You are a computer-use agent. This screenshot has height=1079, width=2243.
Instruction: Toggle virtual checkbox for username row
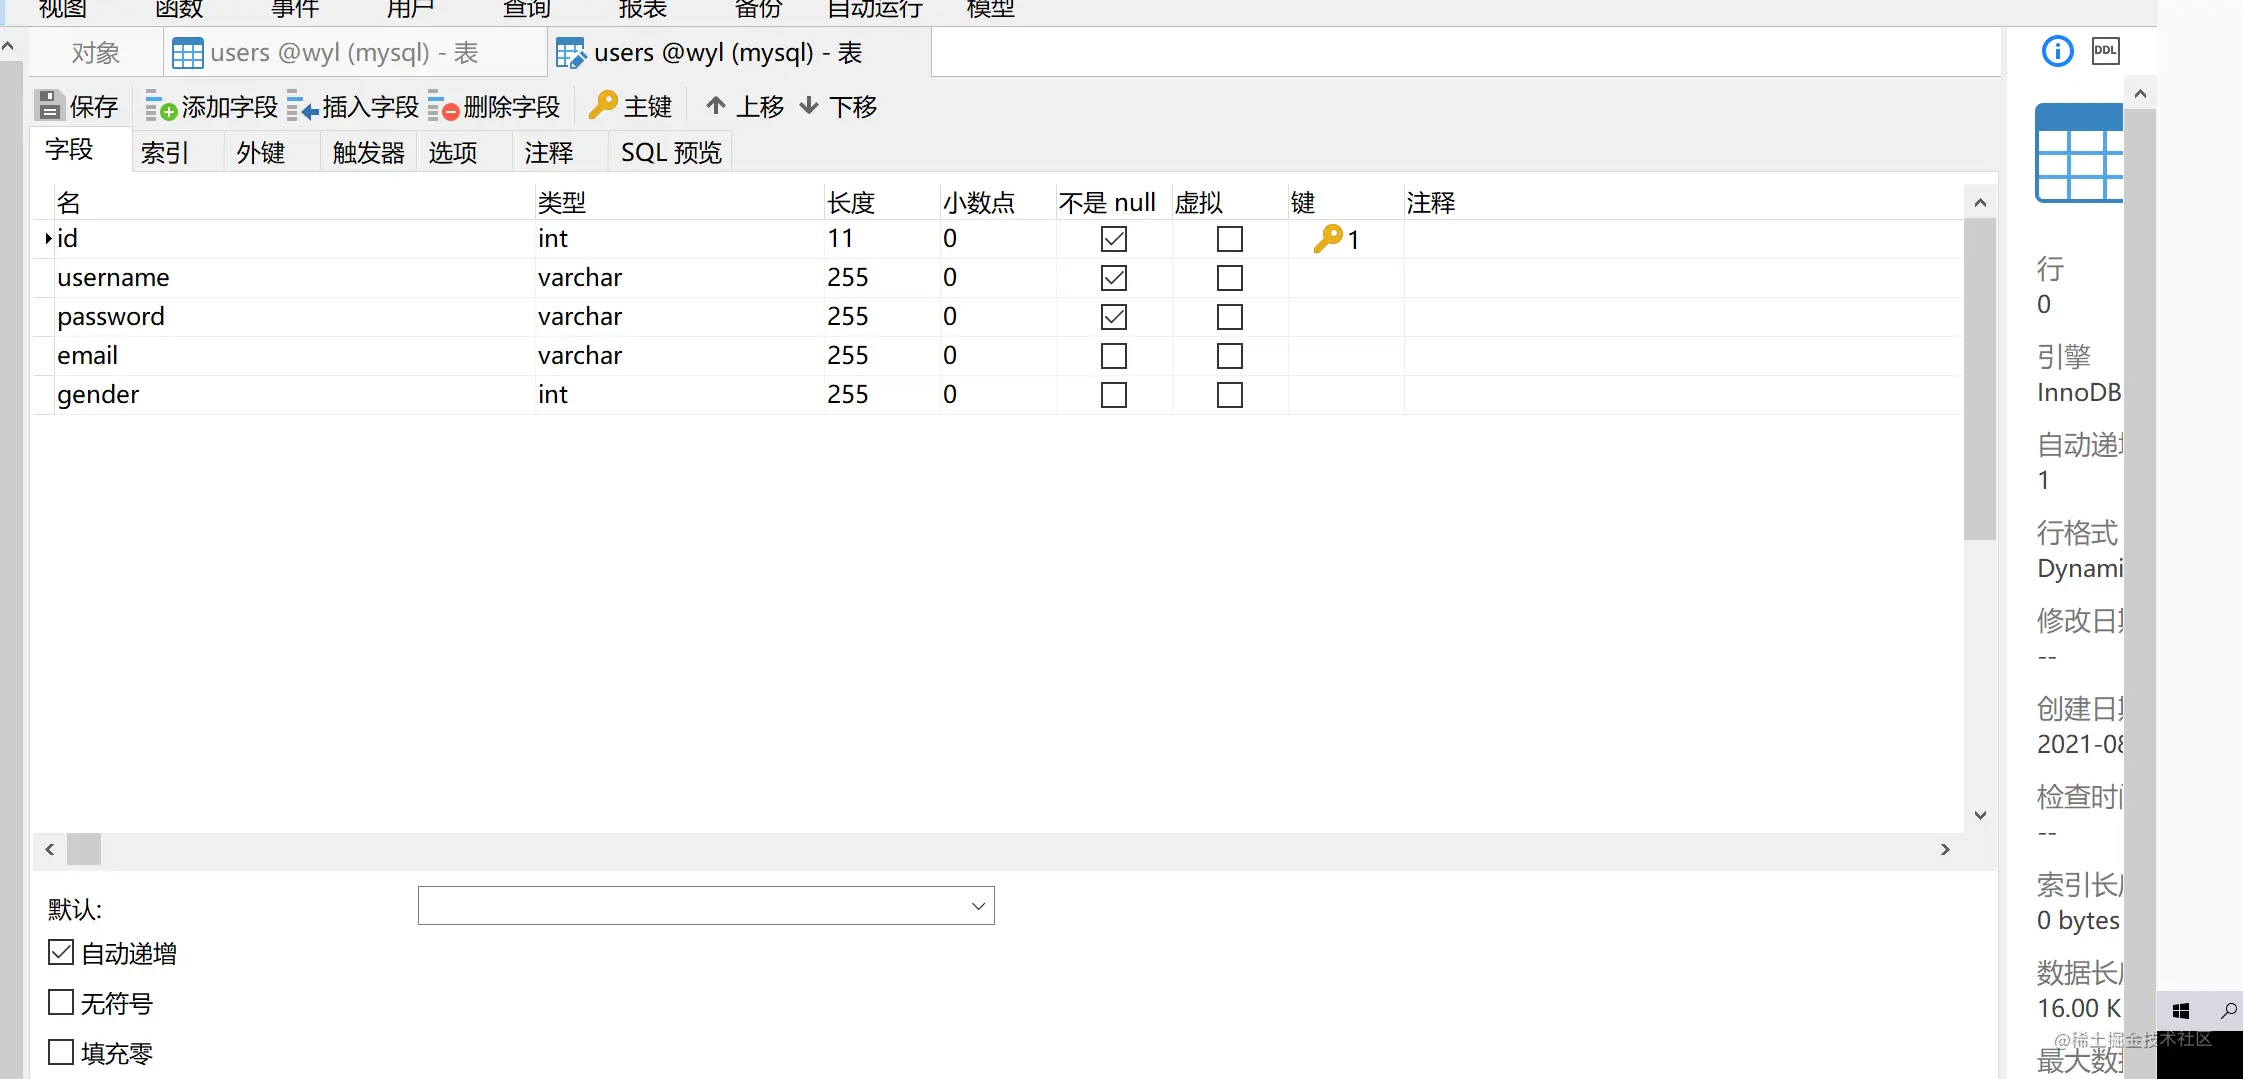[1229, 278]
